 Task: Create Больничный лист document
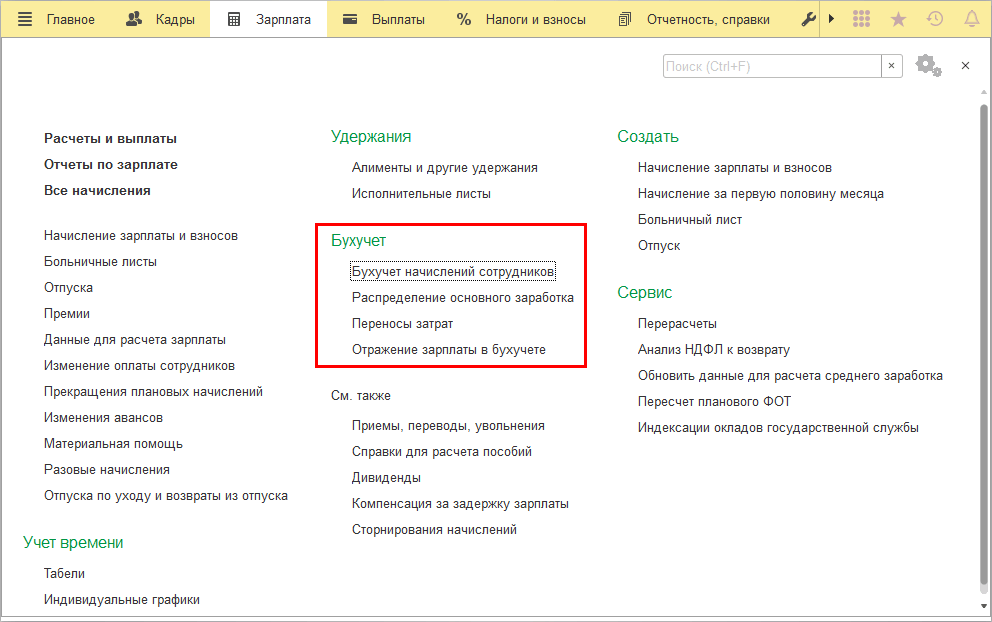pos(690,220)
